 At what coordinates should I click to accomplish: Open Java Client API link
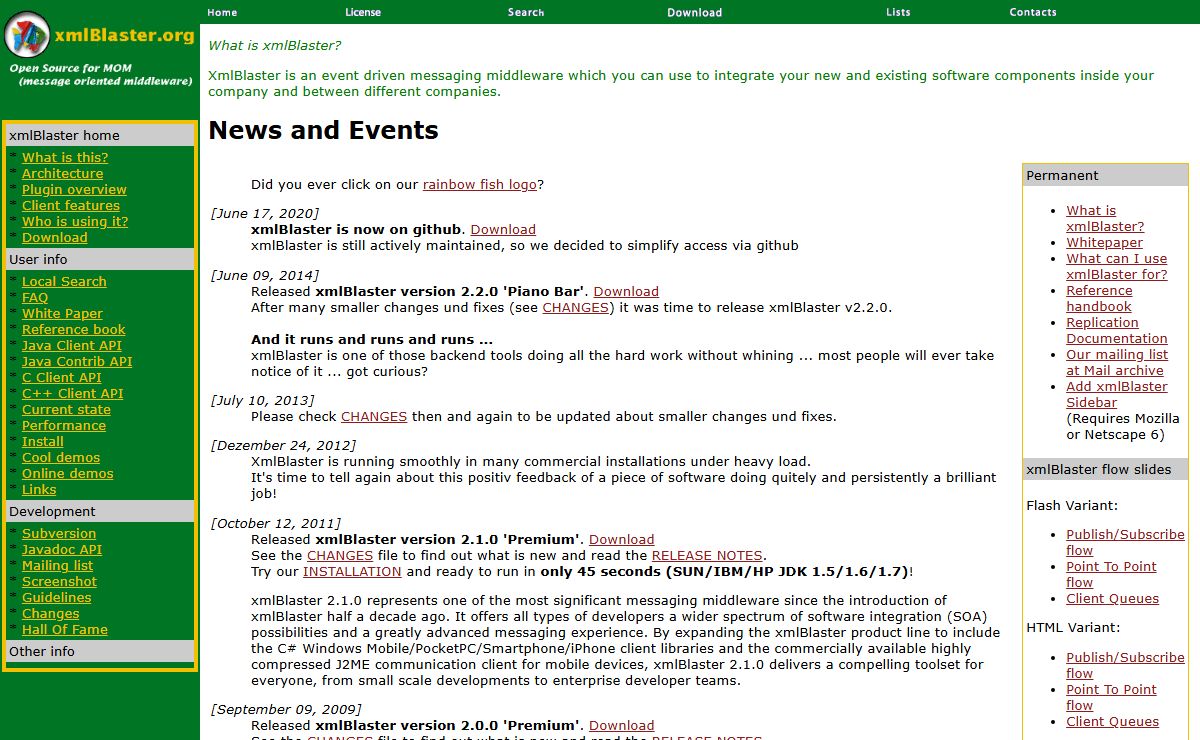72,345
